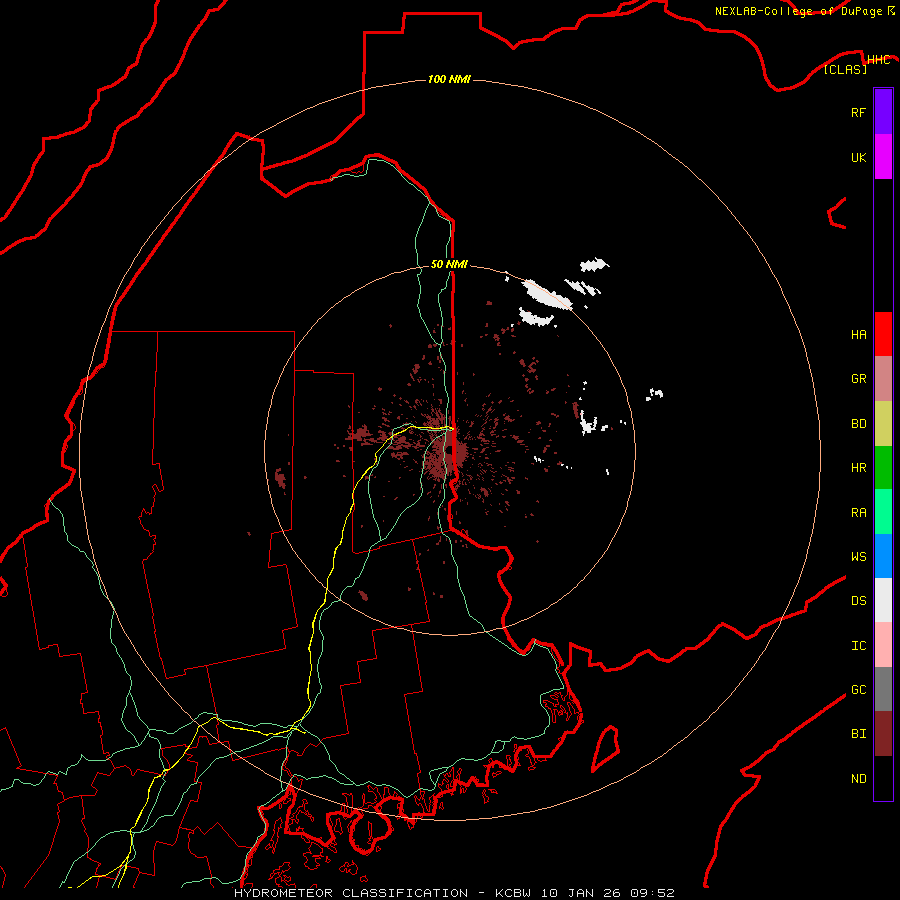The width and height of the screenshot is (900, 900).
Task: Click the HA red legend swatch
Action: 883,334
